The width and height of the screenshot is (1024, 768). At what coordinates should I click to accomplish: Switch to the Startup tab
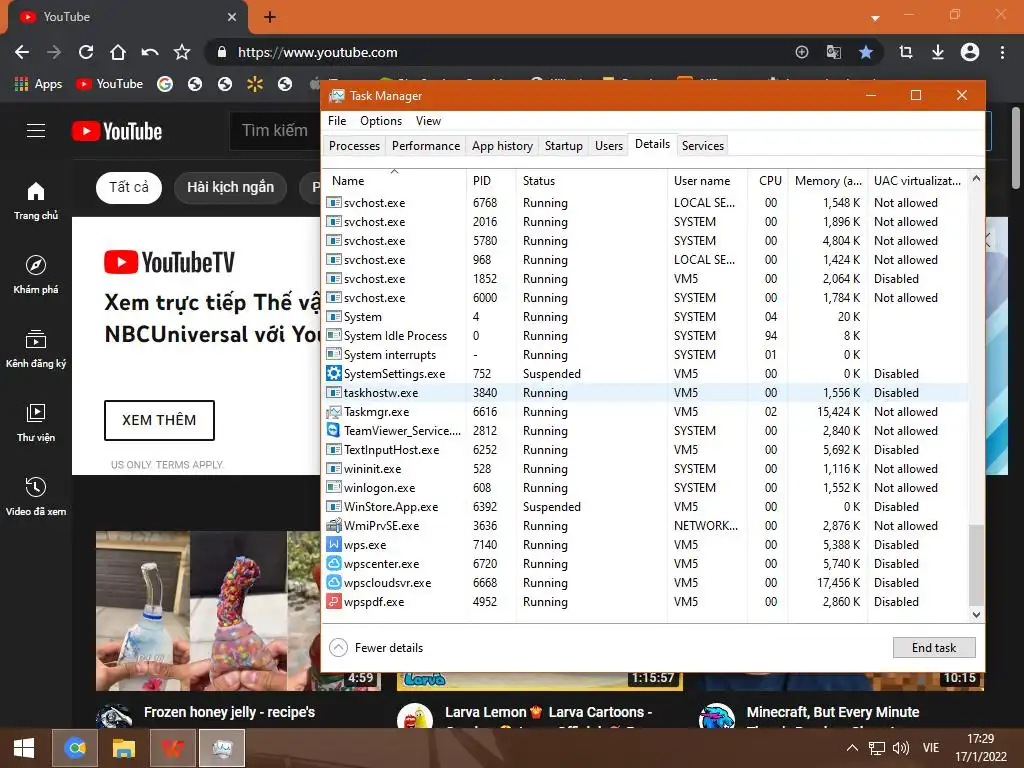click(564, 146)
